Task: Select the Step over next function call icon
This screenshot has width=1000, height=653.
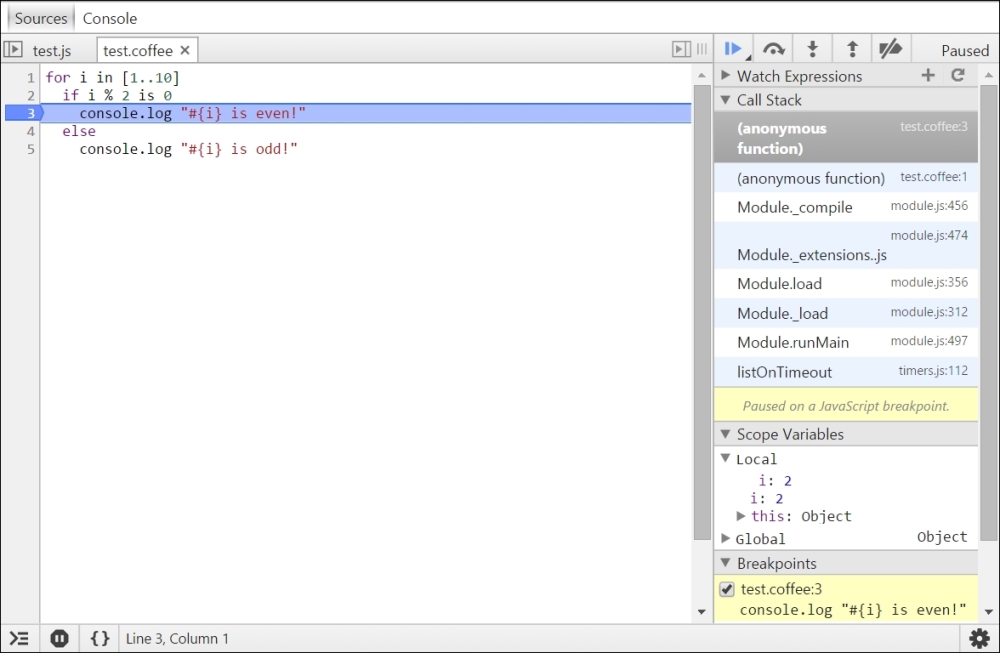Action: pyautogui.click(x=772, y=47)
